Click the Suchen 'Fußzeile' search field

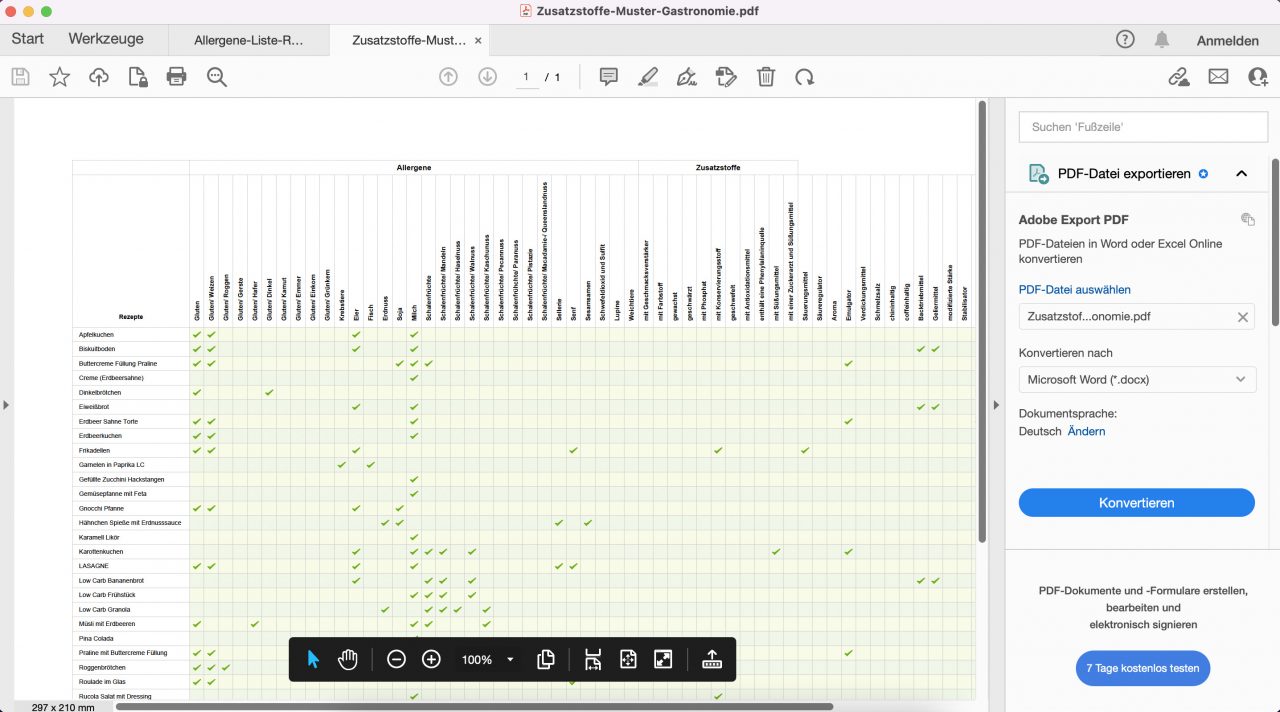1128,127
